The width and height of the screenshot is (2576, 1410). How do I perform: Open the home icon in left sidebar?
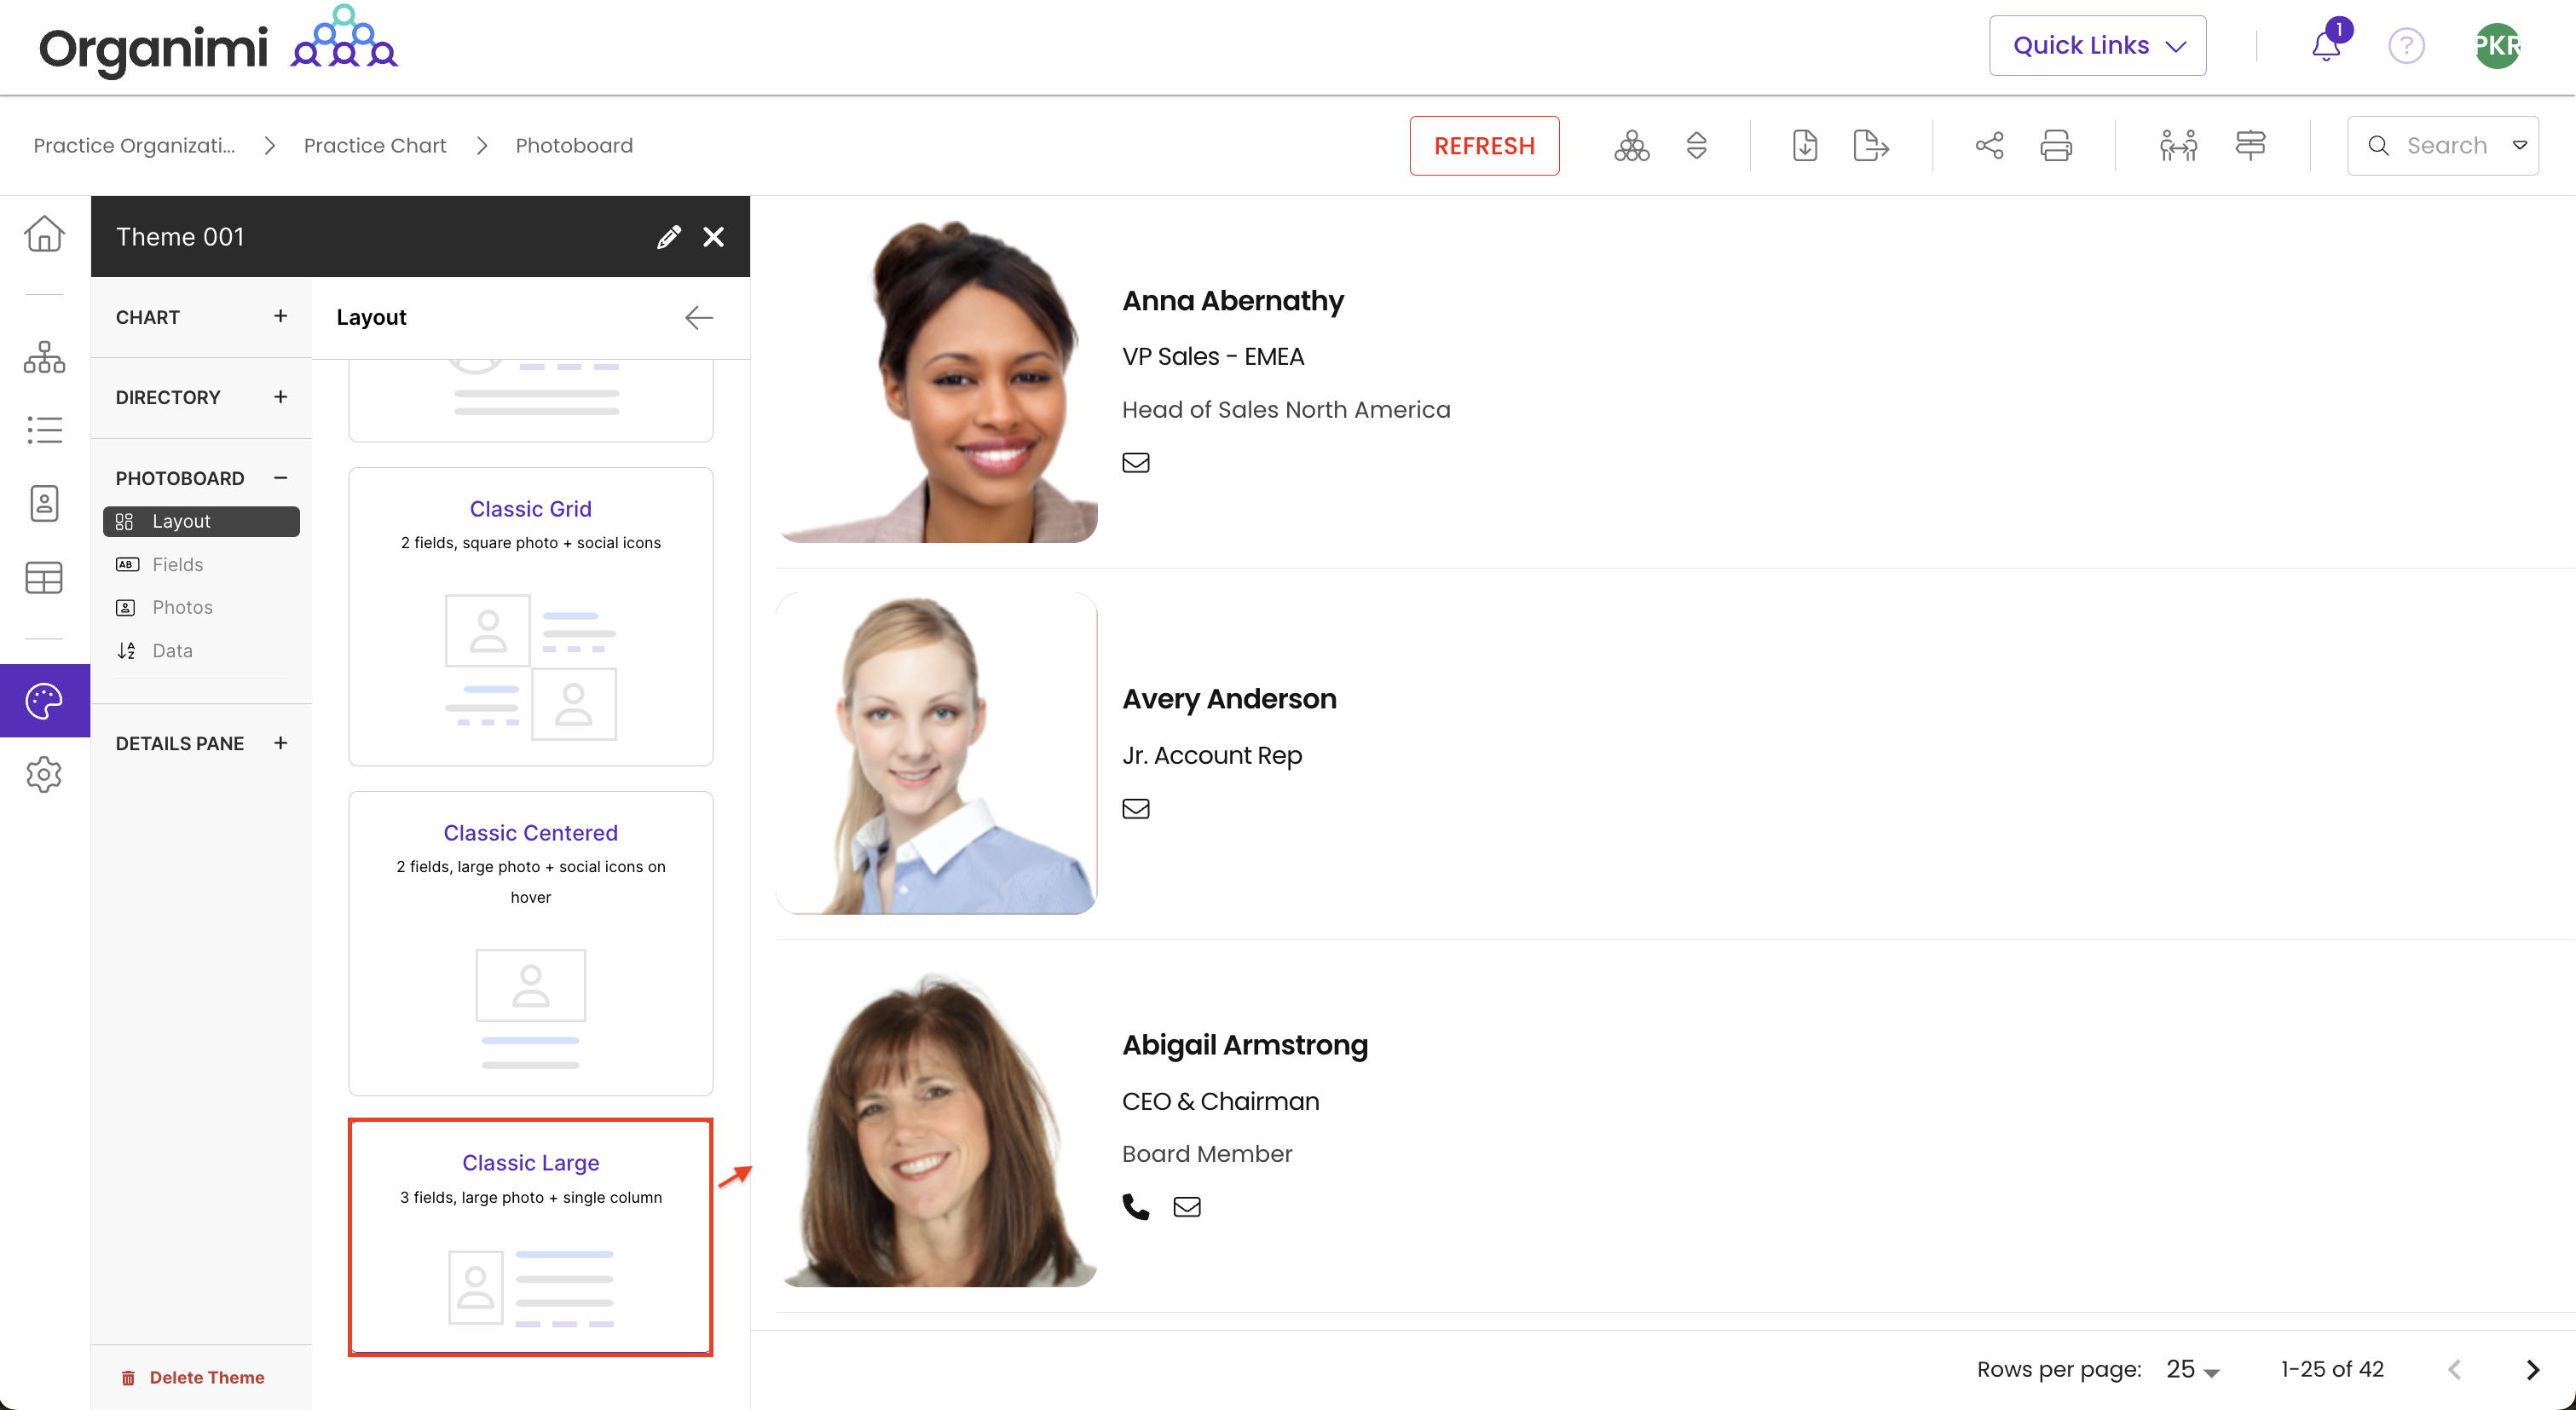(44, 234)
